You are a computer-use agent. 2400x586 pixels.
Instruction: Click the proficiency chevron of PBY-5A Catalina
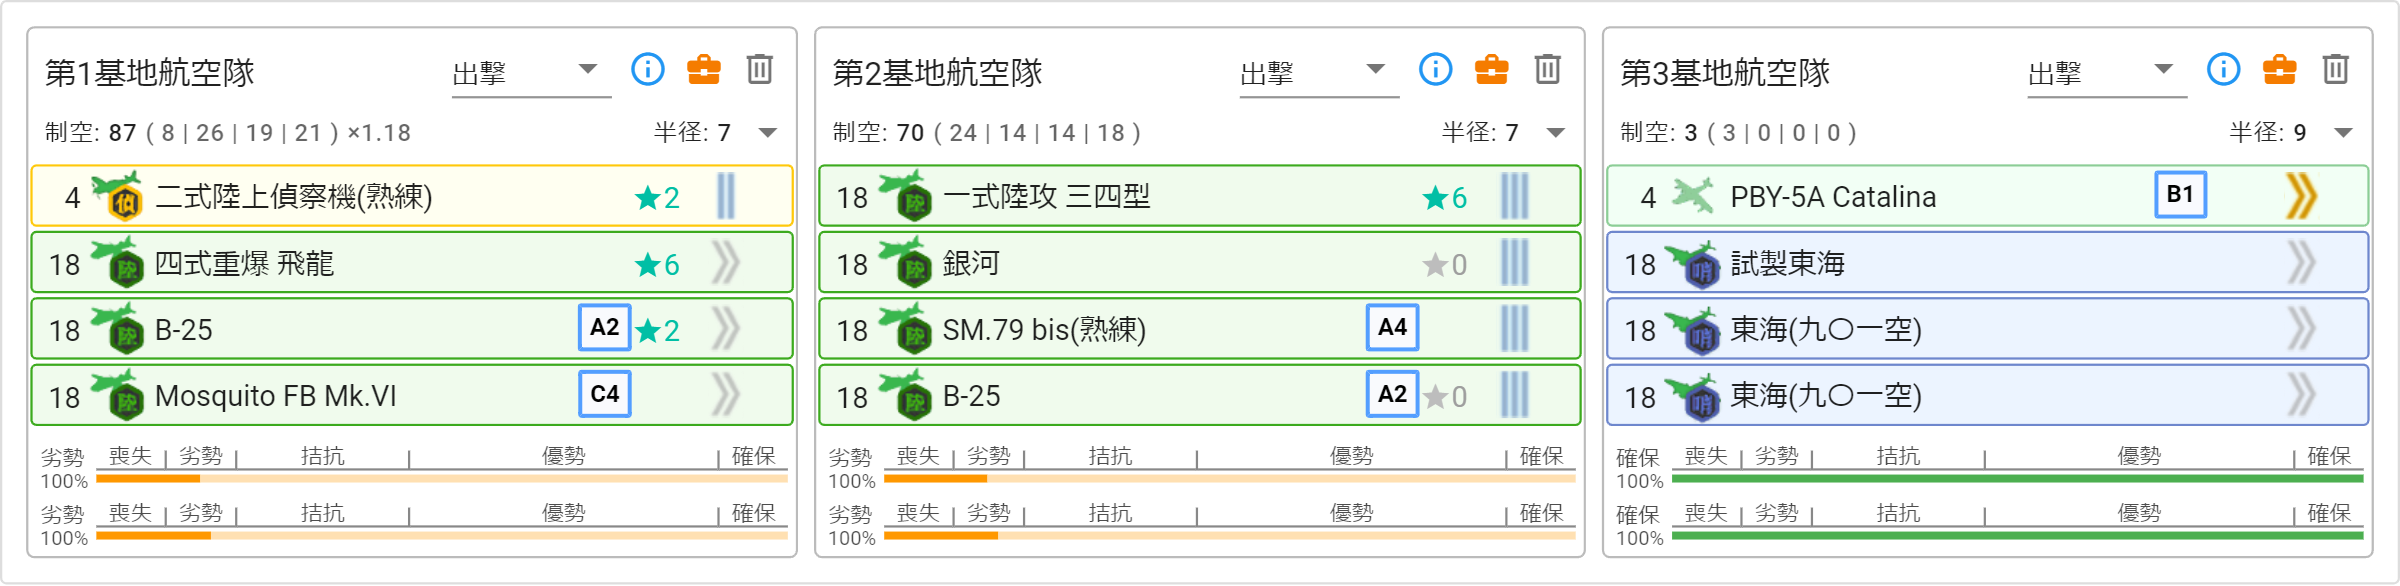(2301, 196)
